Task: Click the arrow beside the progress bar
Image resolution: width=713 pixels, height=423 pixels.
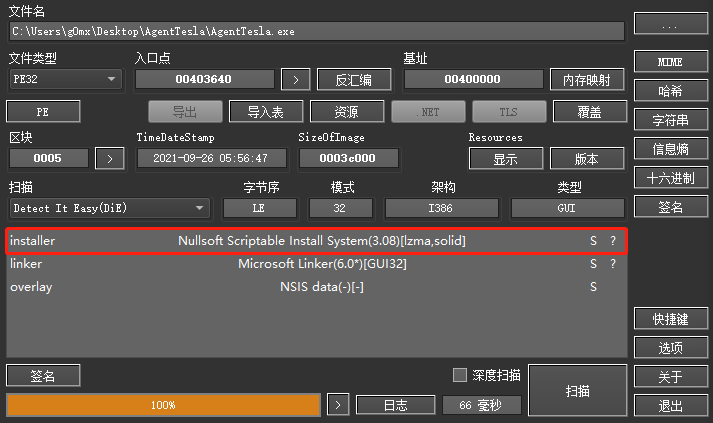Action: pyautogui.click(x=338, y=405)
